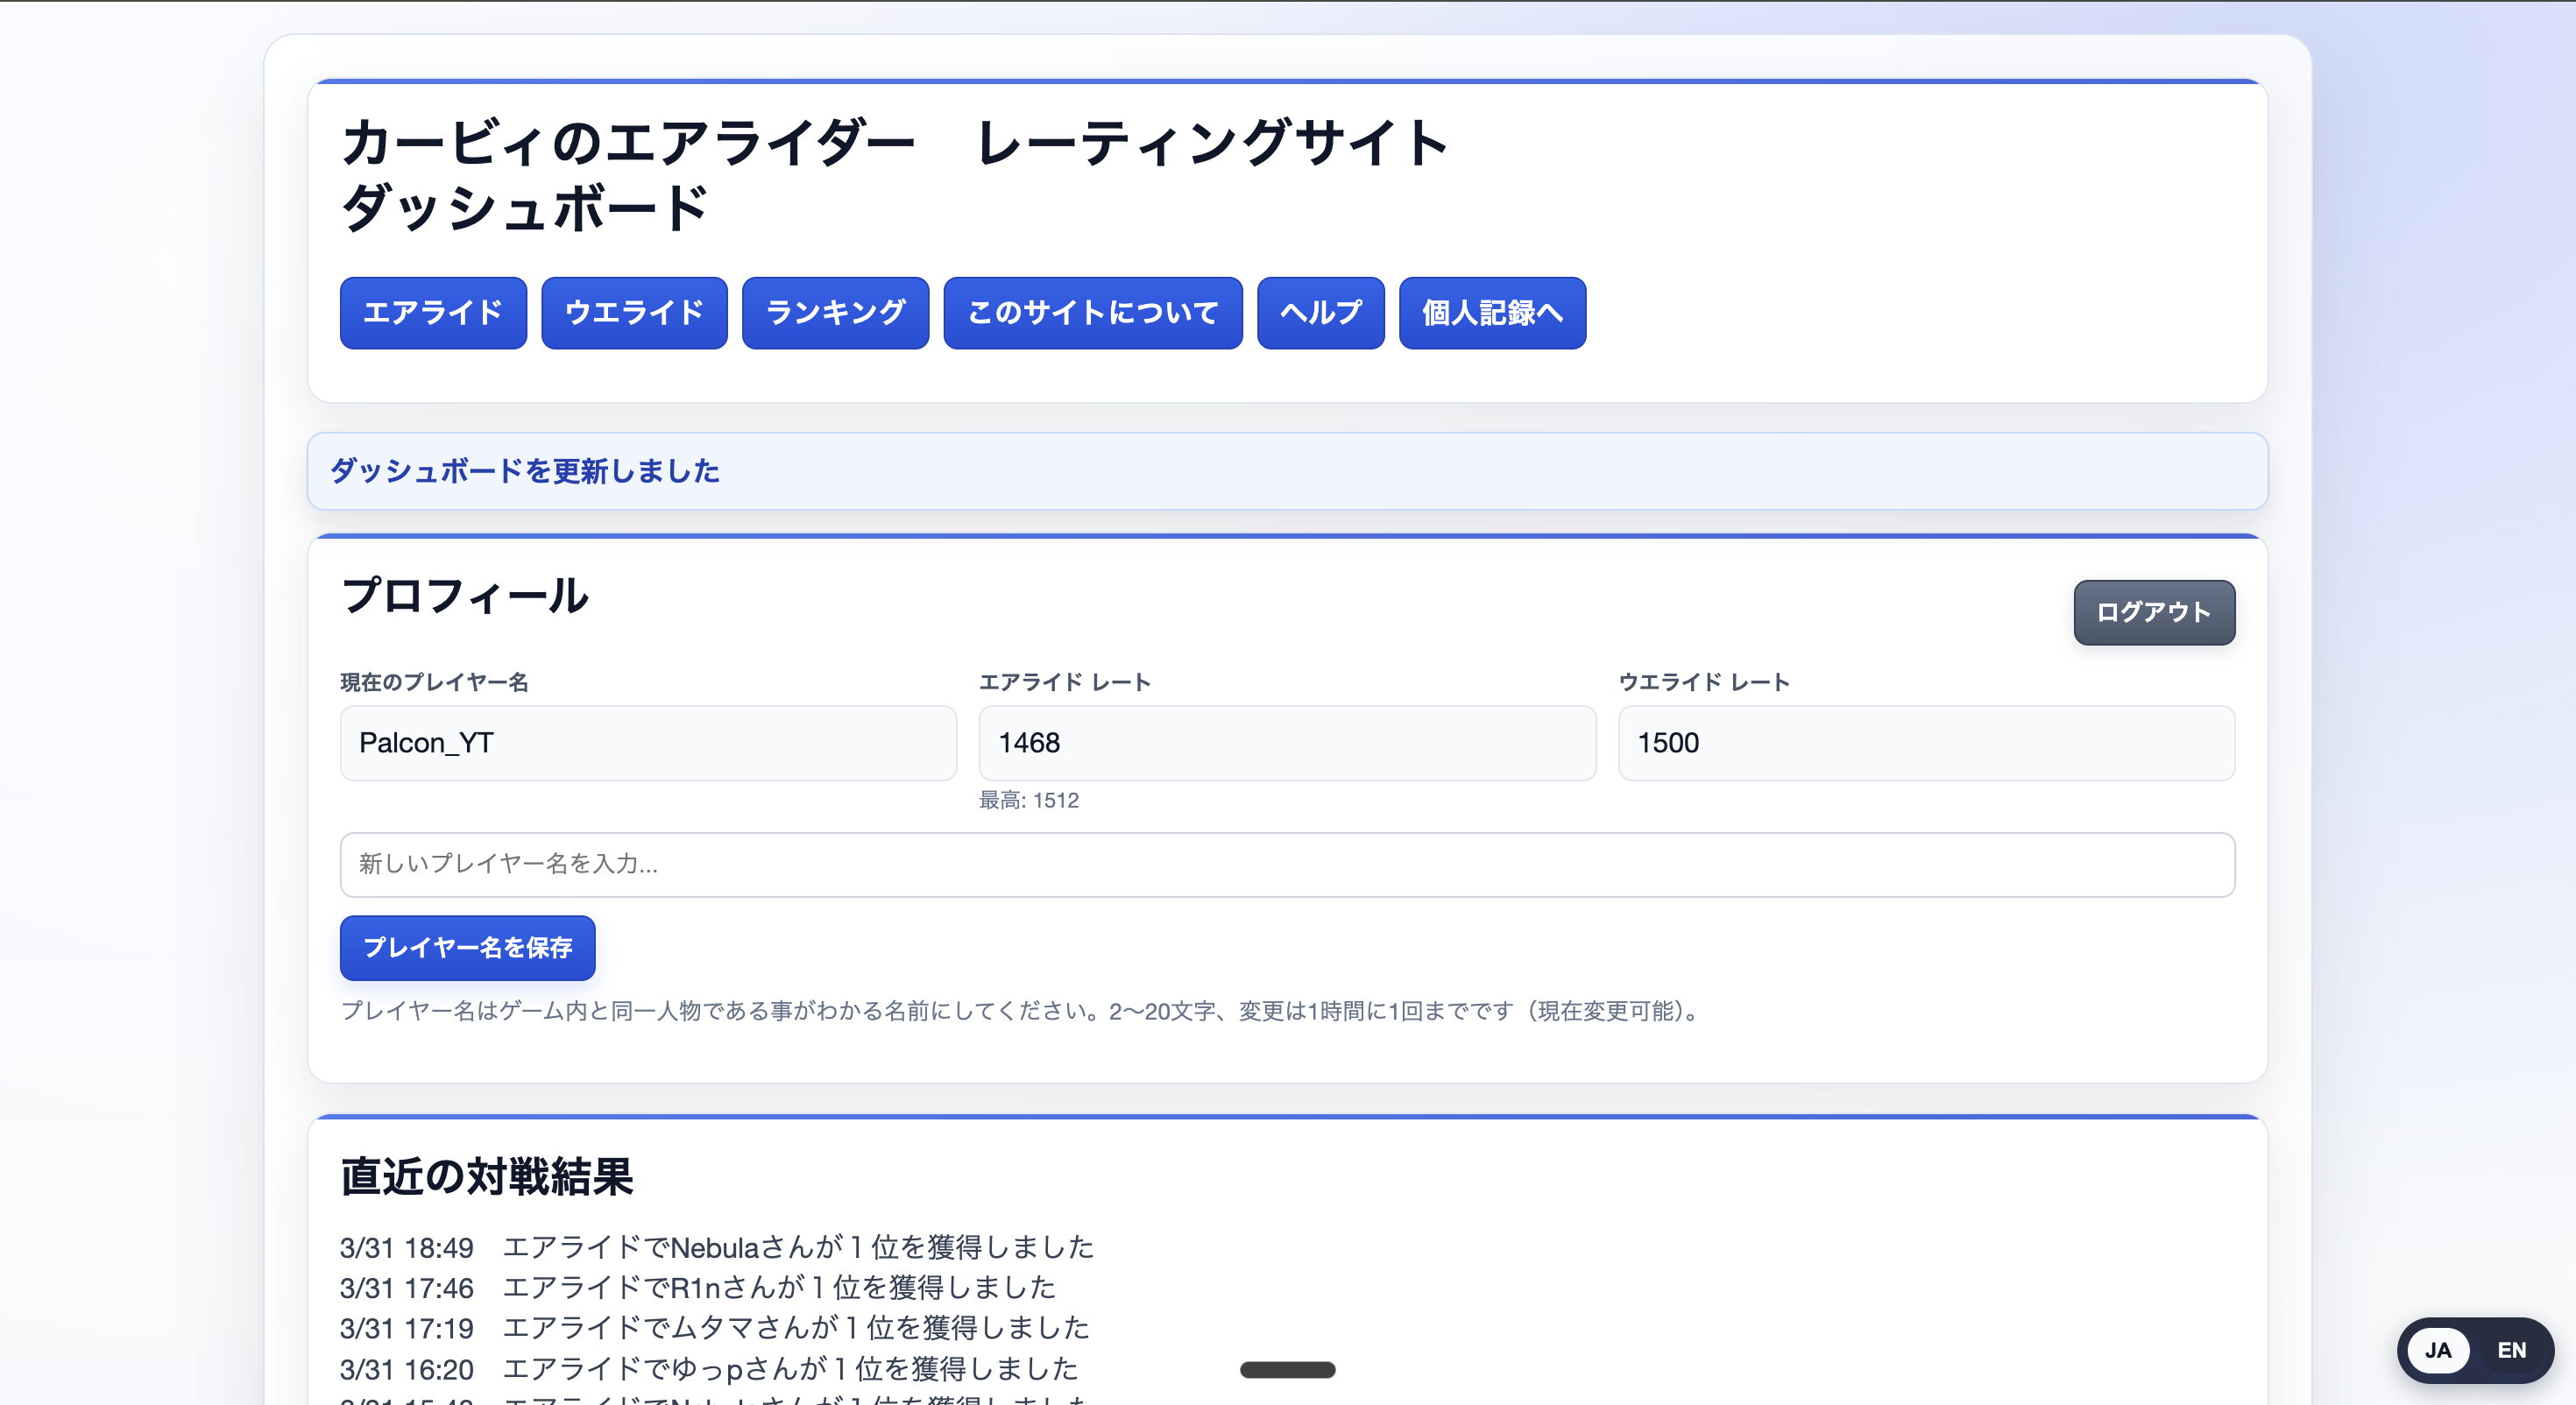Go to 個人記録へ page
The width and height of the screenshot is (2576, 1405).
coord(1491,313)
